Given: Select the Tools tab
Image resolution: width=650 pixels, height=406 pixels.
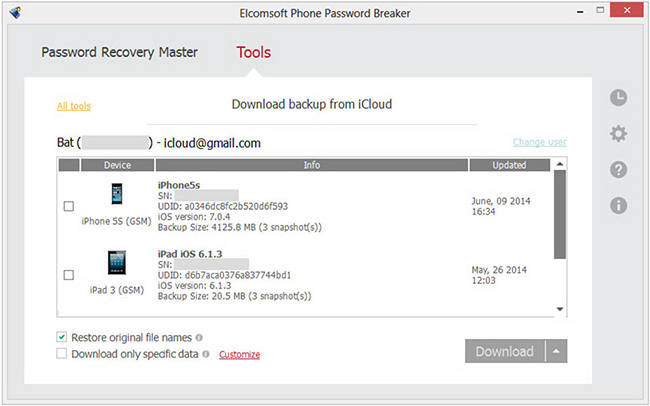Looking at the screenshot, I should coord(253,52).
